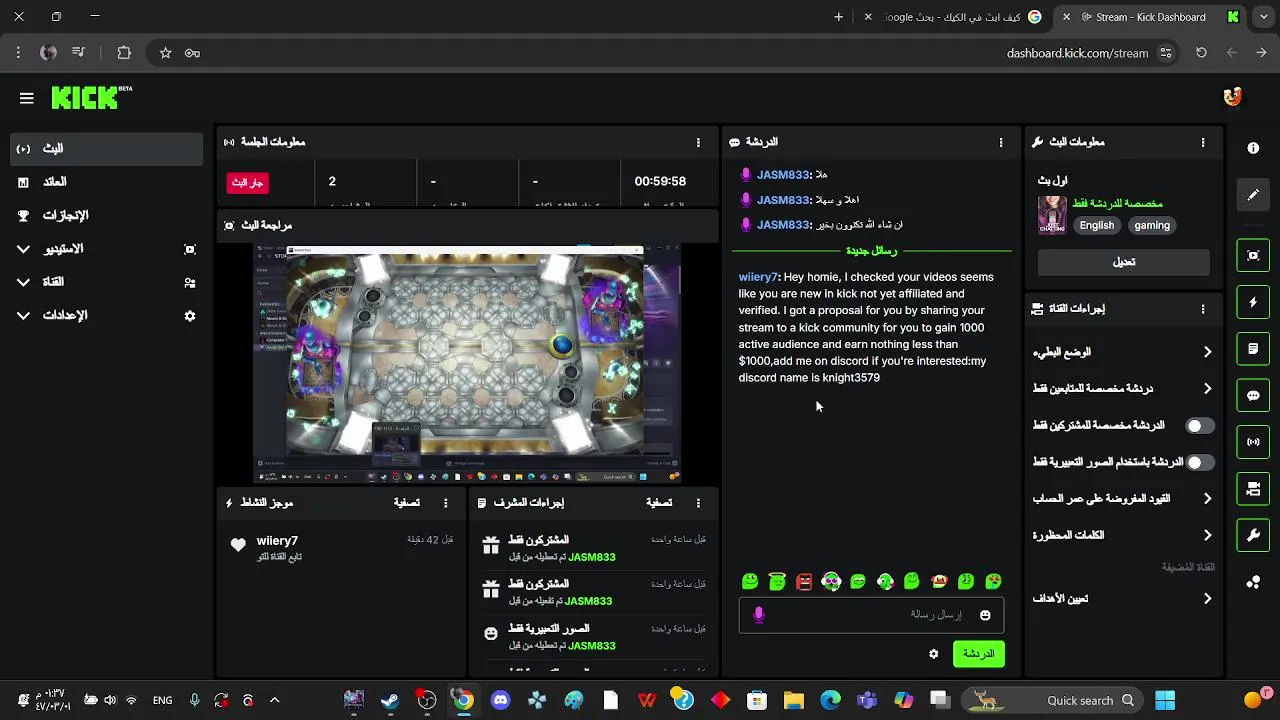Open the Windows Start menu

click(x=1165, y=700)
